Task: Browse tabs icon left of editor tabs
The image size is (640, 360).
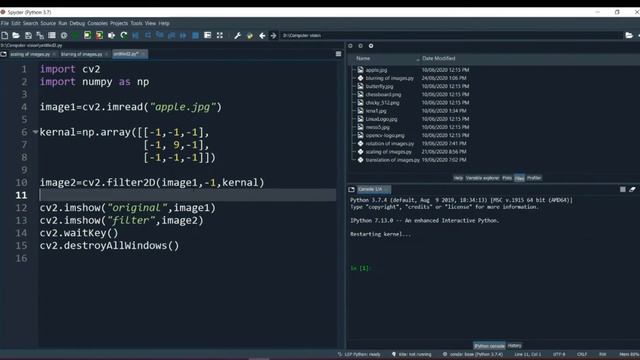Action: click(4, 54)
